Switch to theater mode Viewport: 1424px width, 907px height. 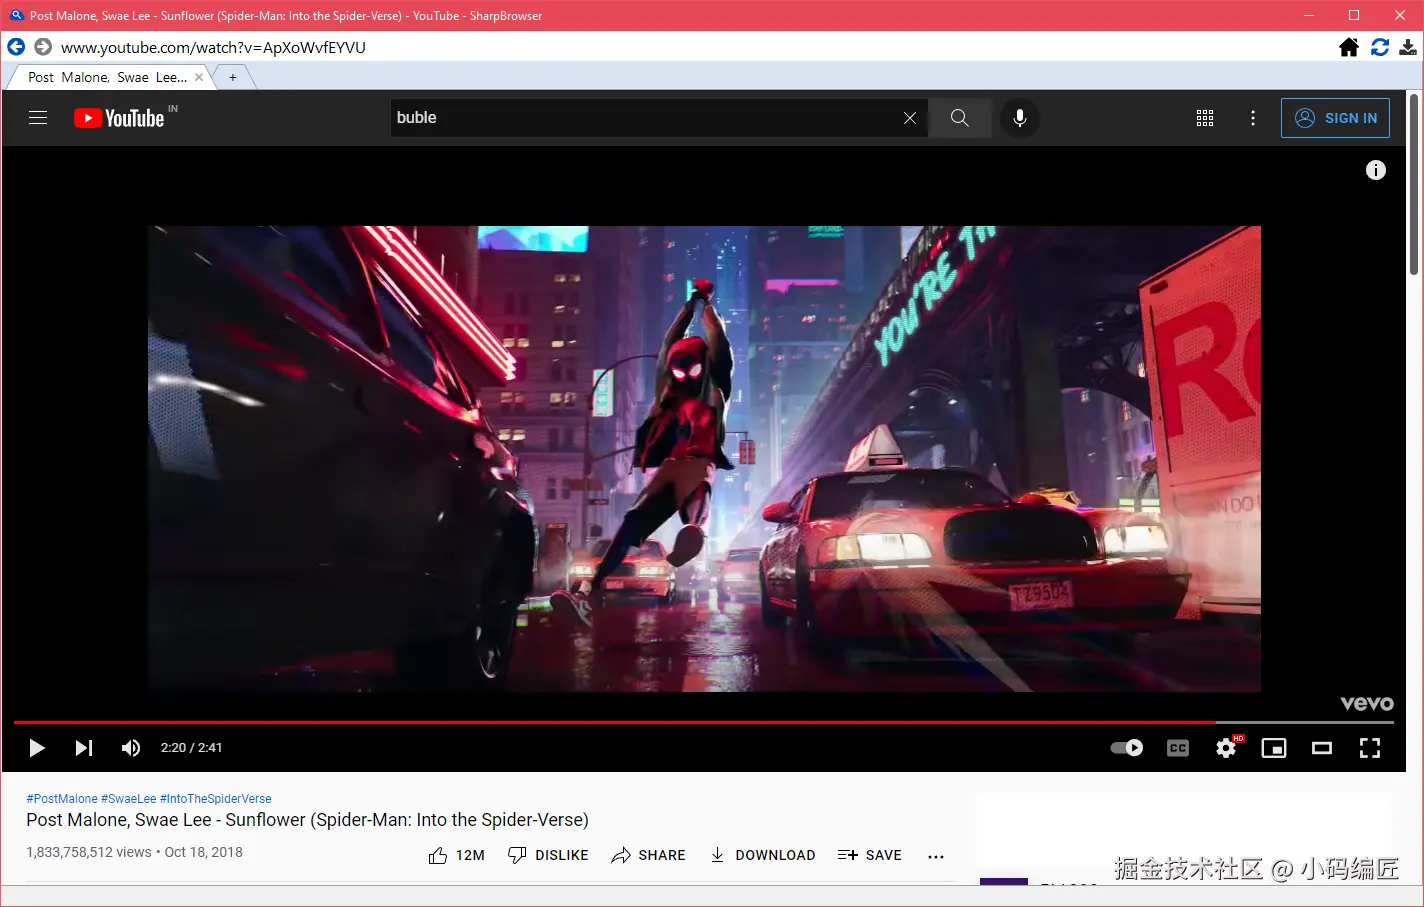click(1321, 747)
